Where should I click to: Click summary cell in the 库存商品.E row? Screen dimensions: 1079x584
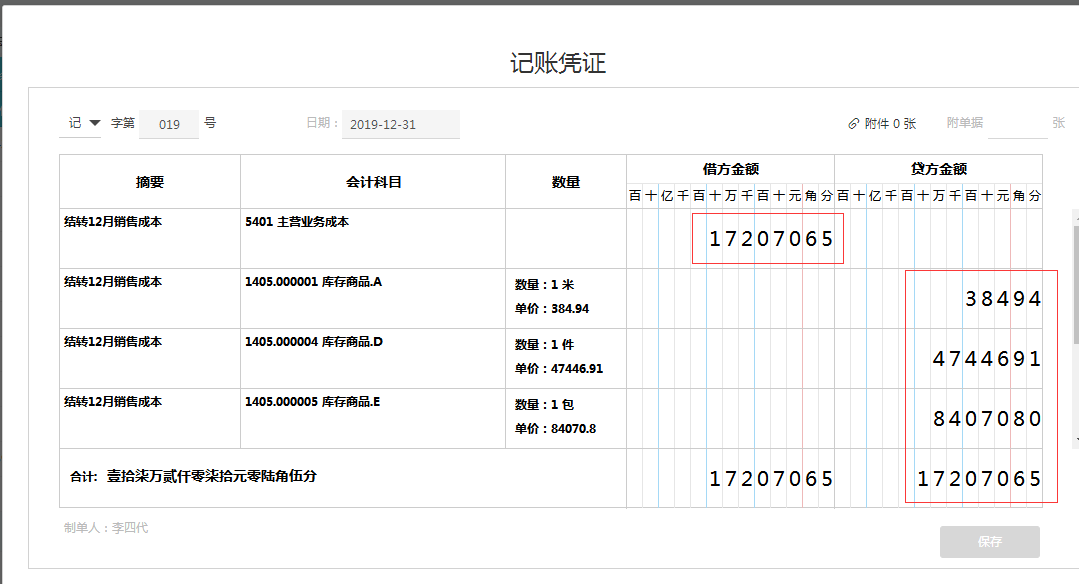point(150,418)
